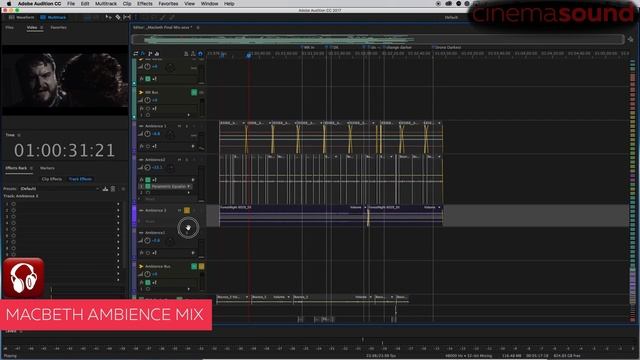Click the blue playhead marker on ruler
The image size is (640, 360).
248,55
